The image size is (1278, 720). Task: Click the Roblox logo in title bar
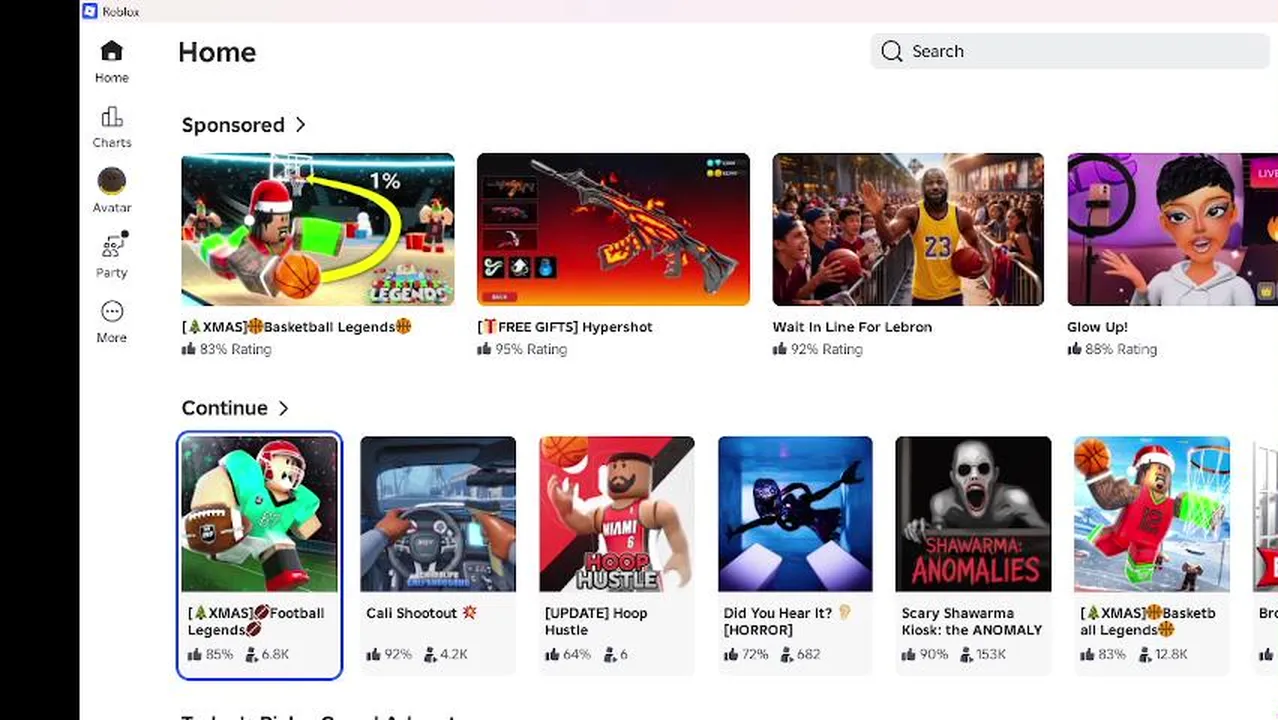click(x=89, y=11)
